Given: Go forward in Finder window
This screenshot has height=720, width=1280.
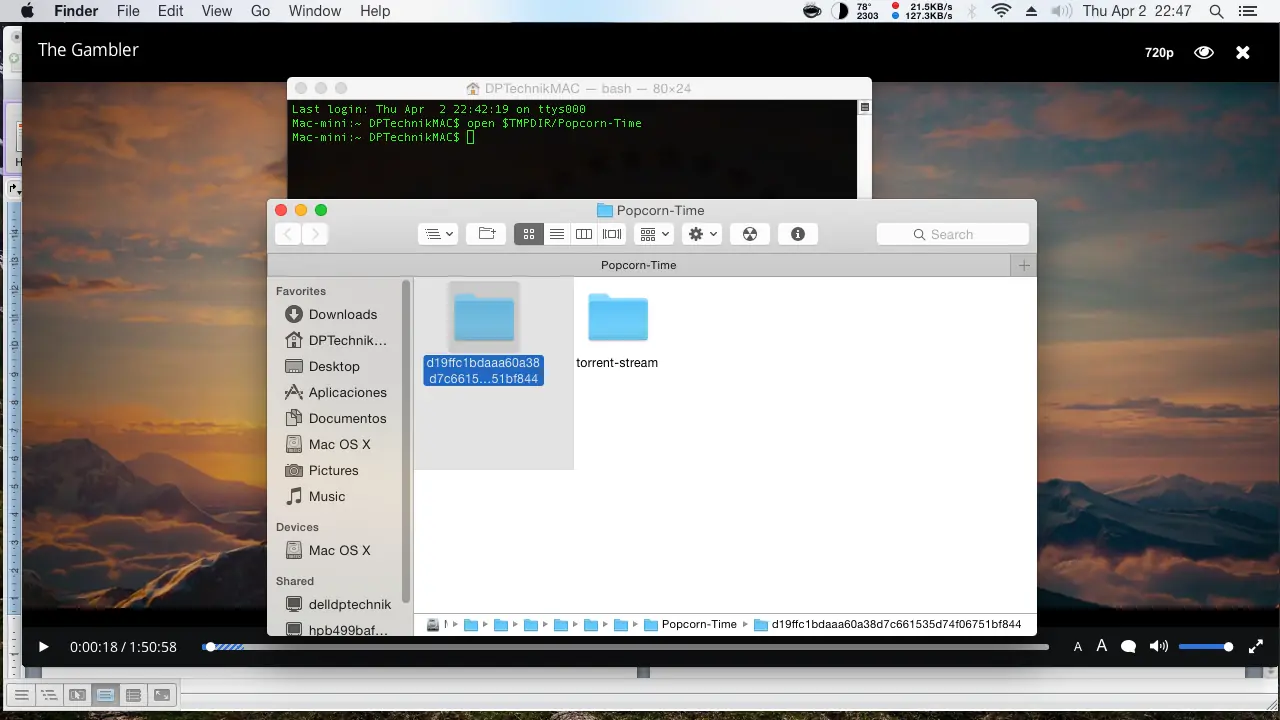Looking at the screenshot, I should tap(315, 234).
